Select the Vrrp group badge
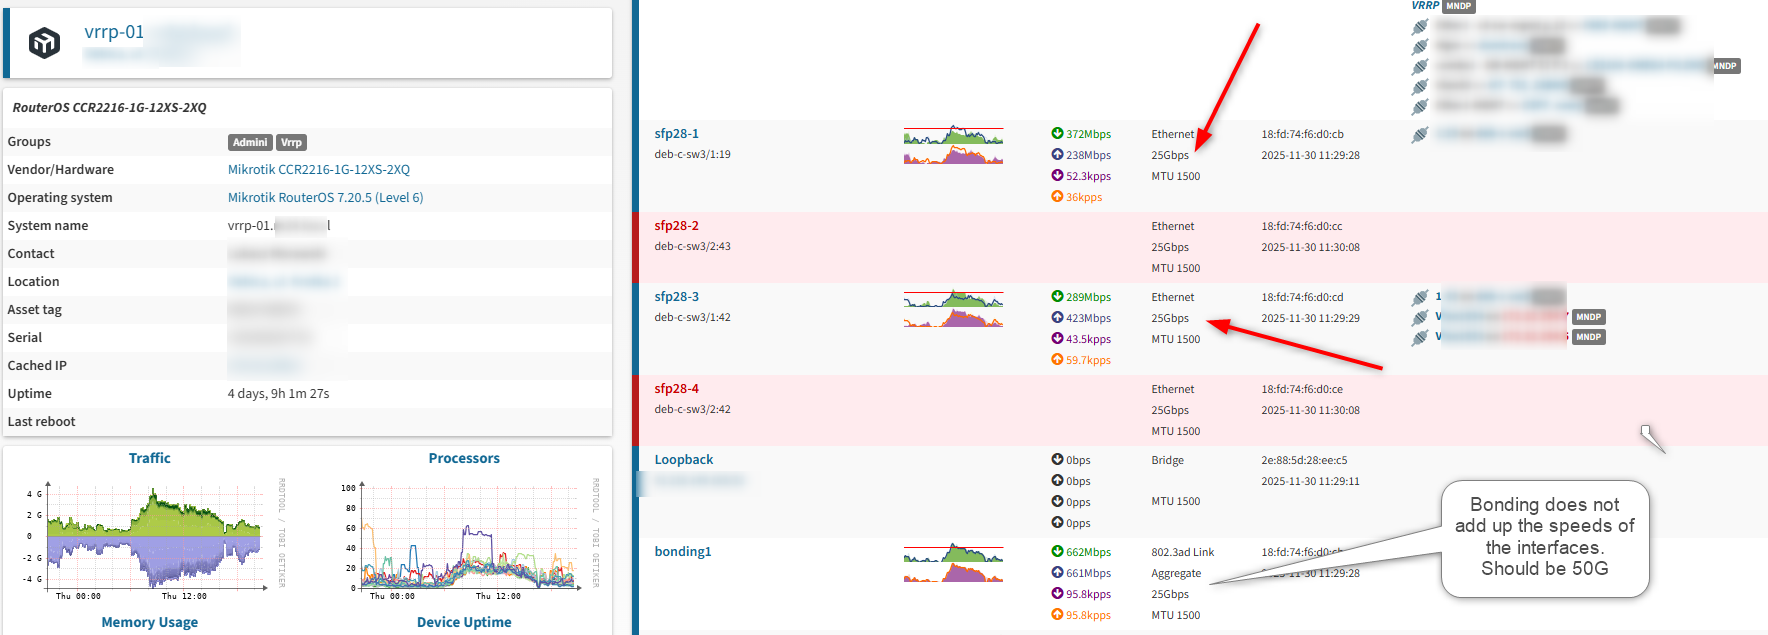1768x635 pixels. (291, 143)
